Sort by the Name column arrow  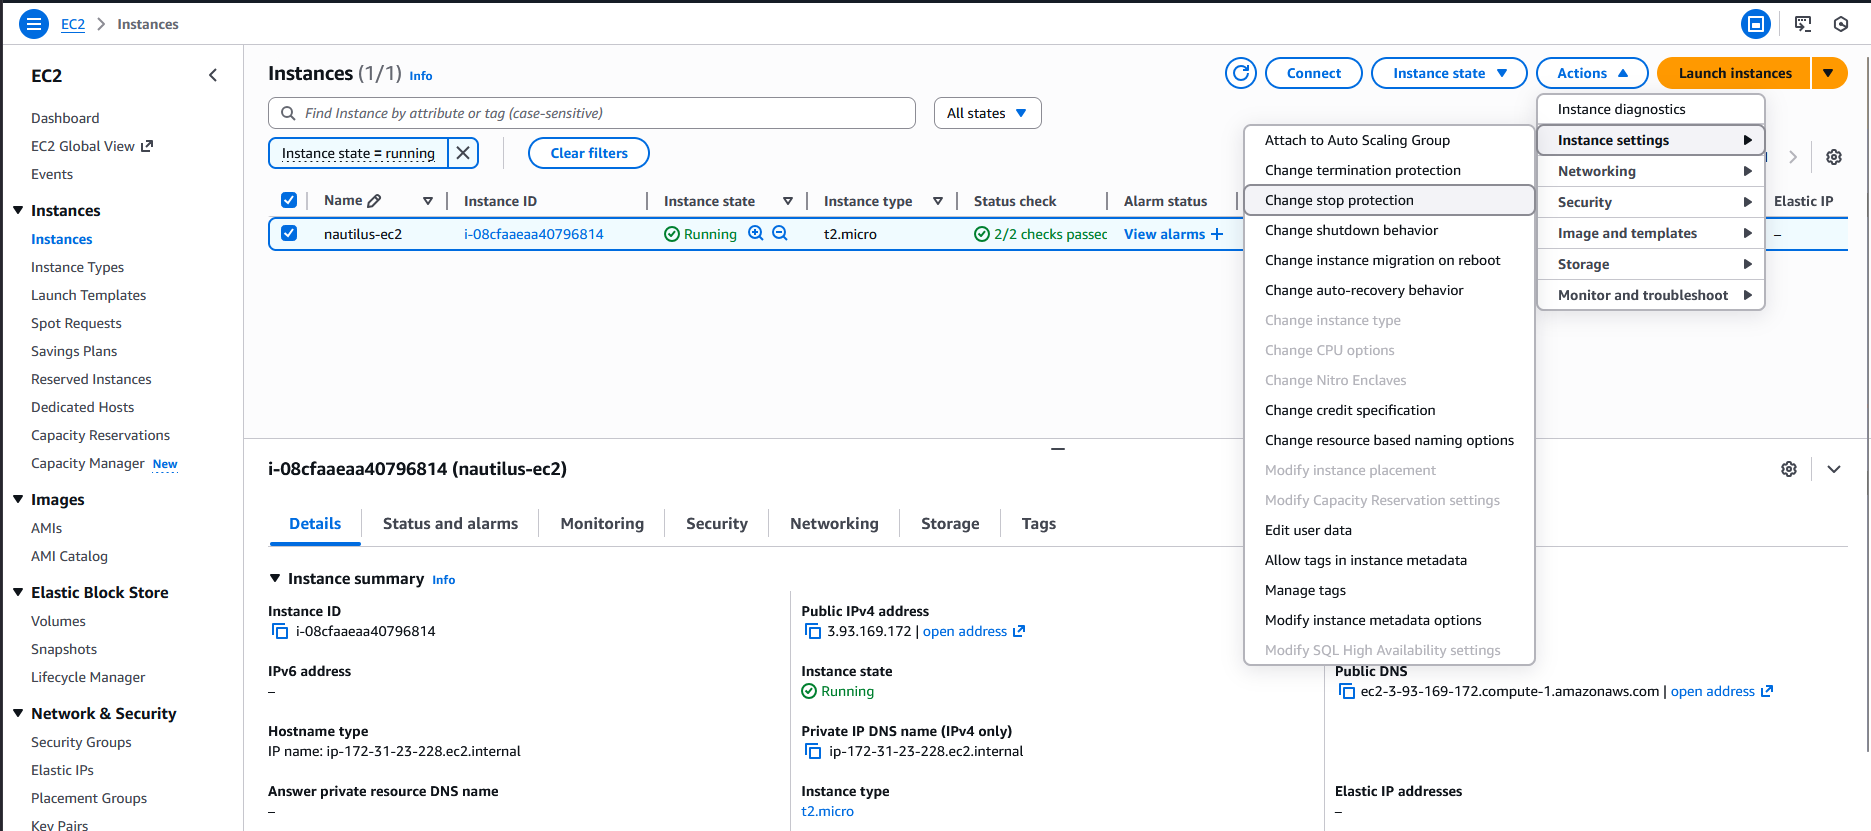(428, 201)
